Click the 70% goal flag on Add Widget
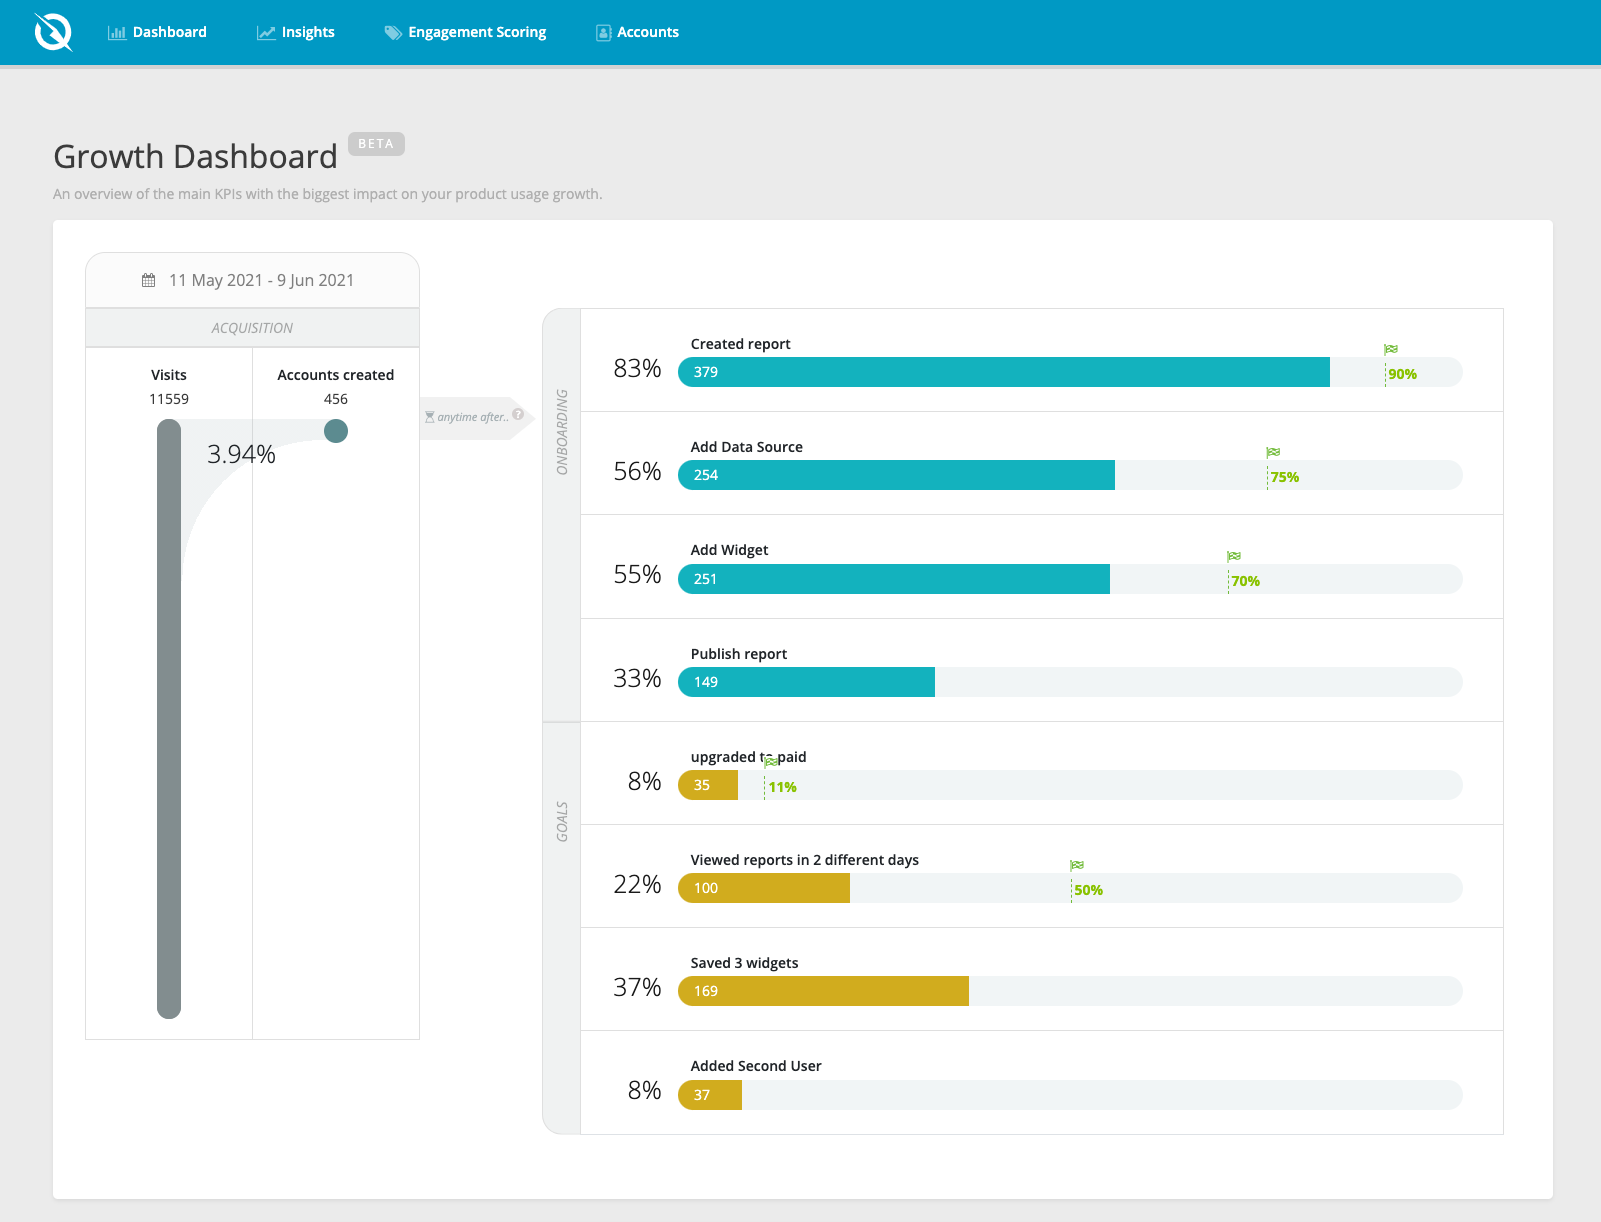 [1234, 556]
